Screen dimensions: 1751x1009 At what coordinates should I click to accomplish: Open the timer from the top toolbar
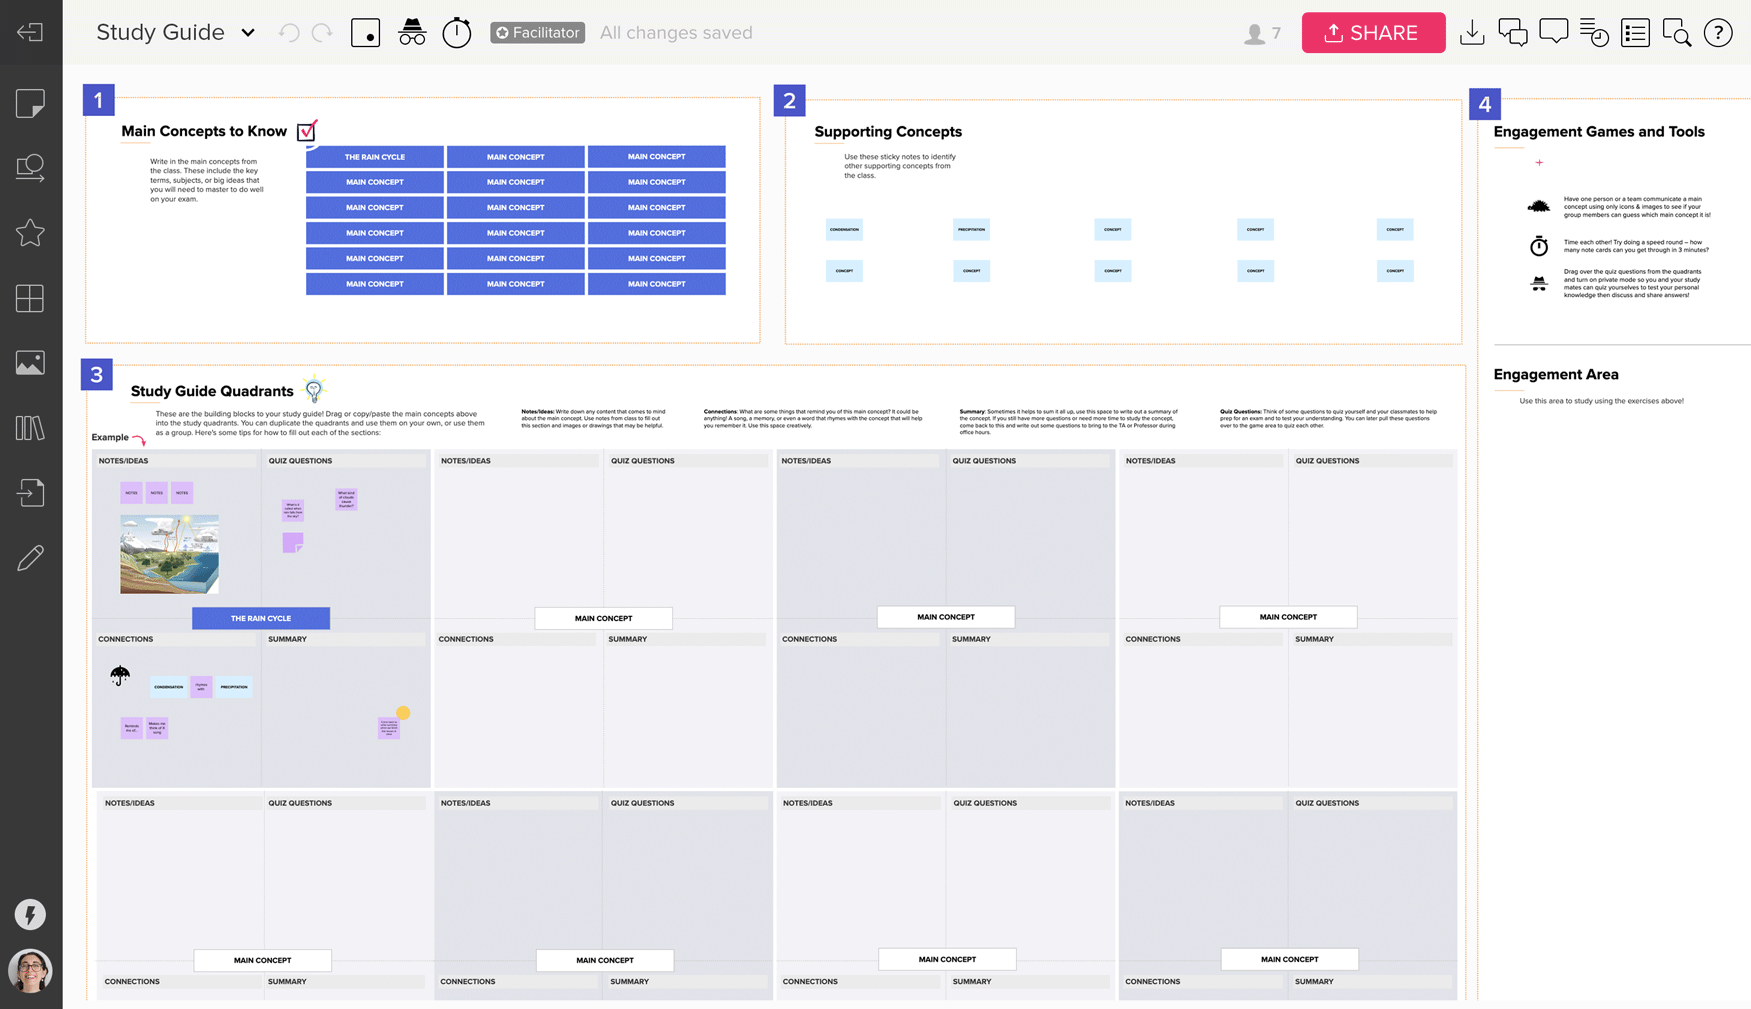point(457,33)
